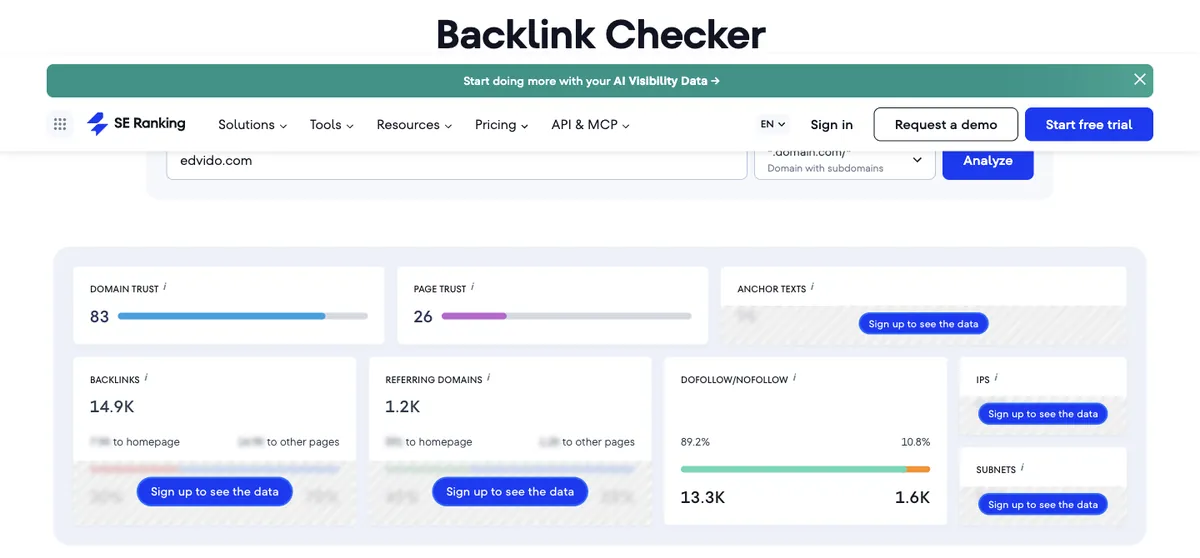Click the SE Ranking logo
Image resolution: width=1200 pixels, height=558 pixels.
coord(136,124)
